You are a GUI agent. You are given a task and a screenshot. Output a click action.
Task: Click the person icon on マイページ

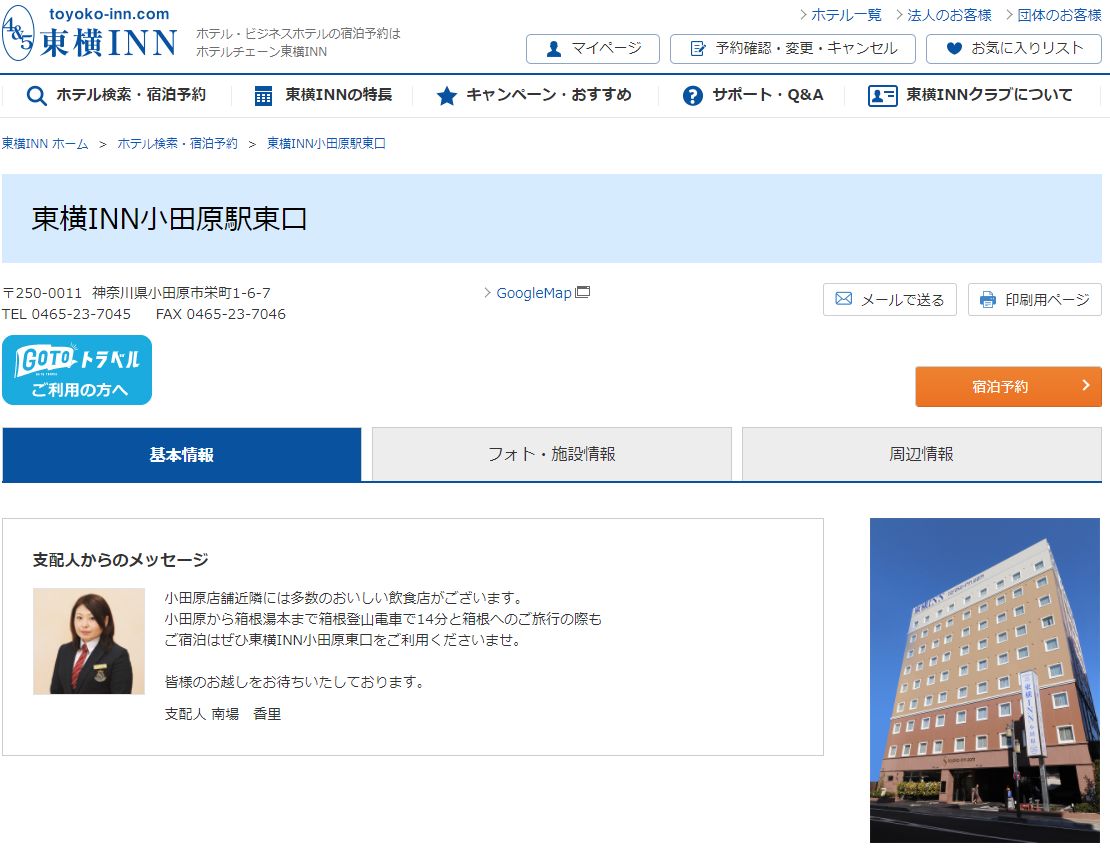[554, 49]
